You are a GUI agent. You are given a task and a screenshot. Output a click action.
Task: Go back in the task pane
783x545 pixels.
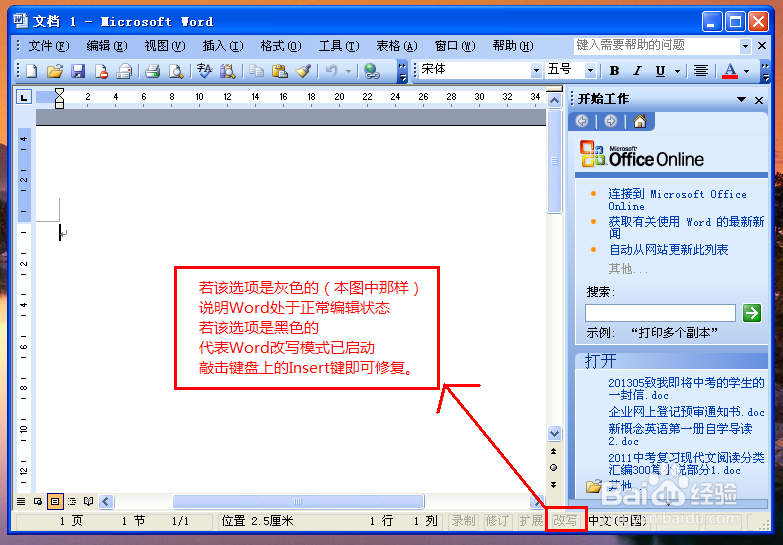point(582,121)
